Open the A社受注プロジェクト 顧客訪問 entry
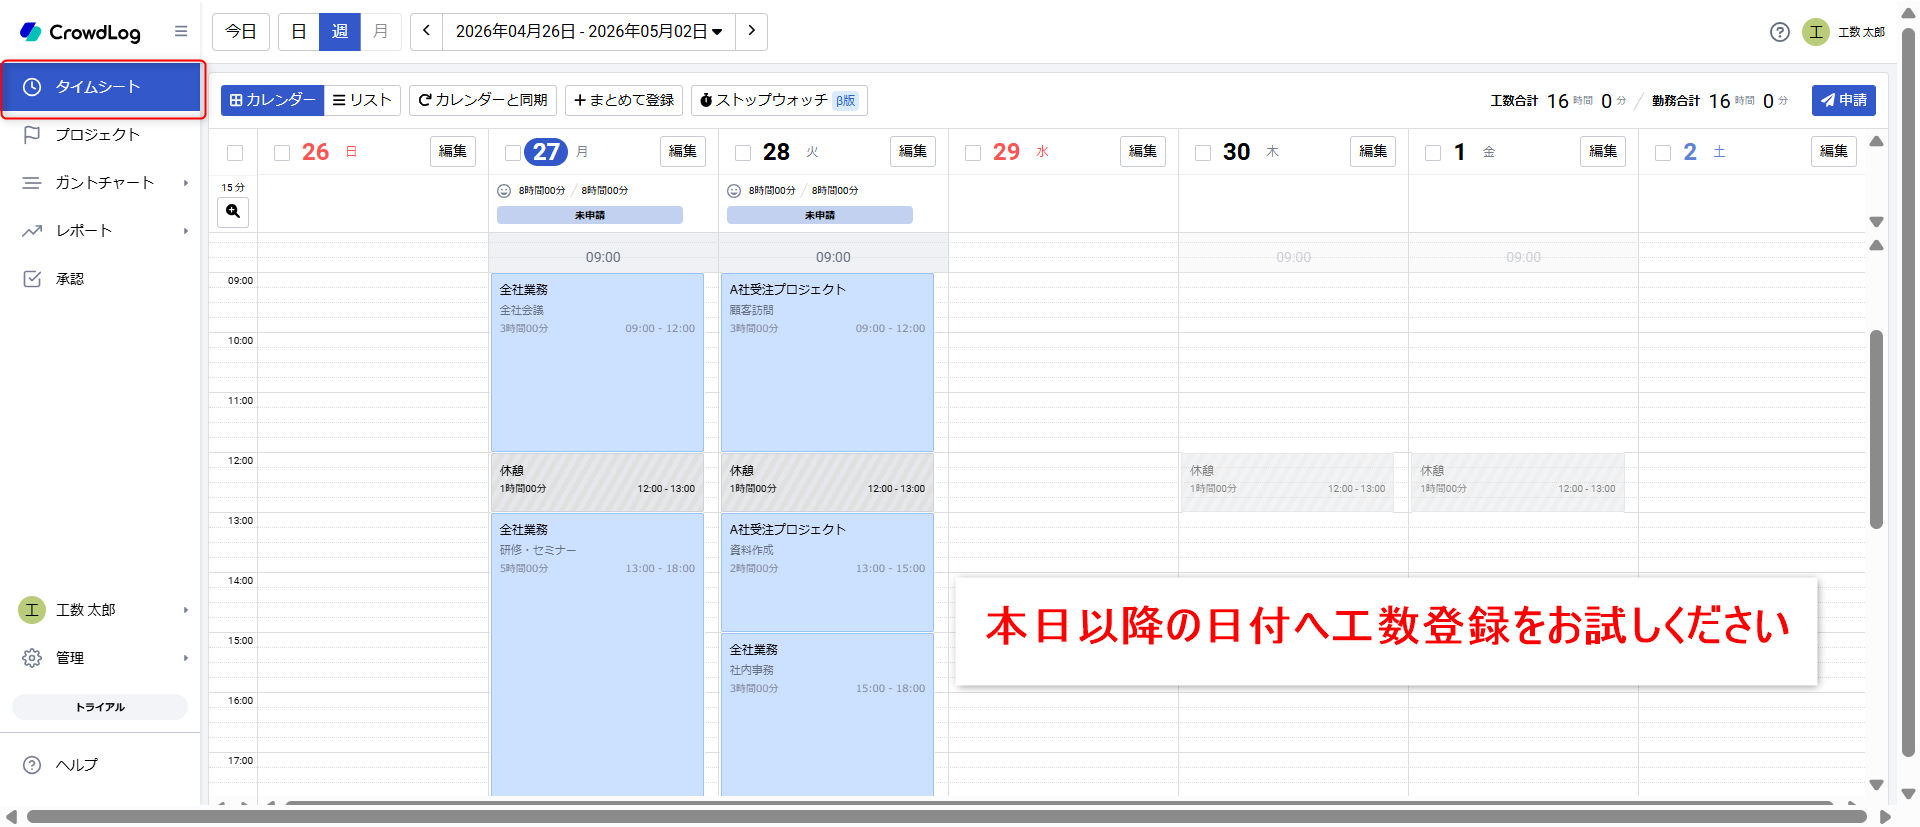Viewport: 1920px width, 827px height. coord(827,362)
